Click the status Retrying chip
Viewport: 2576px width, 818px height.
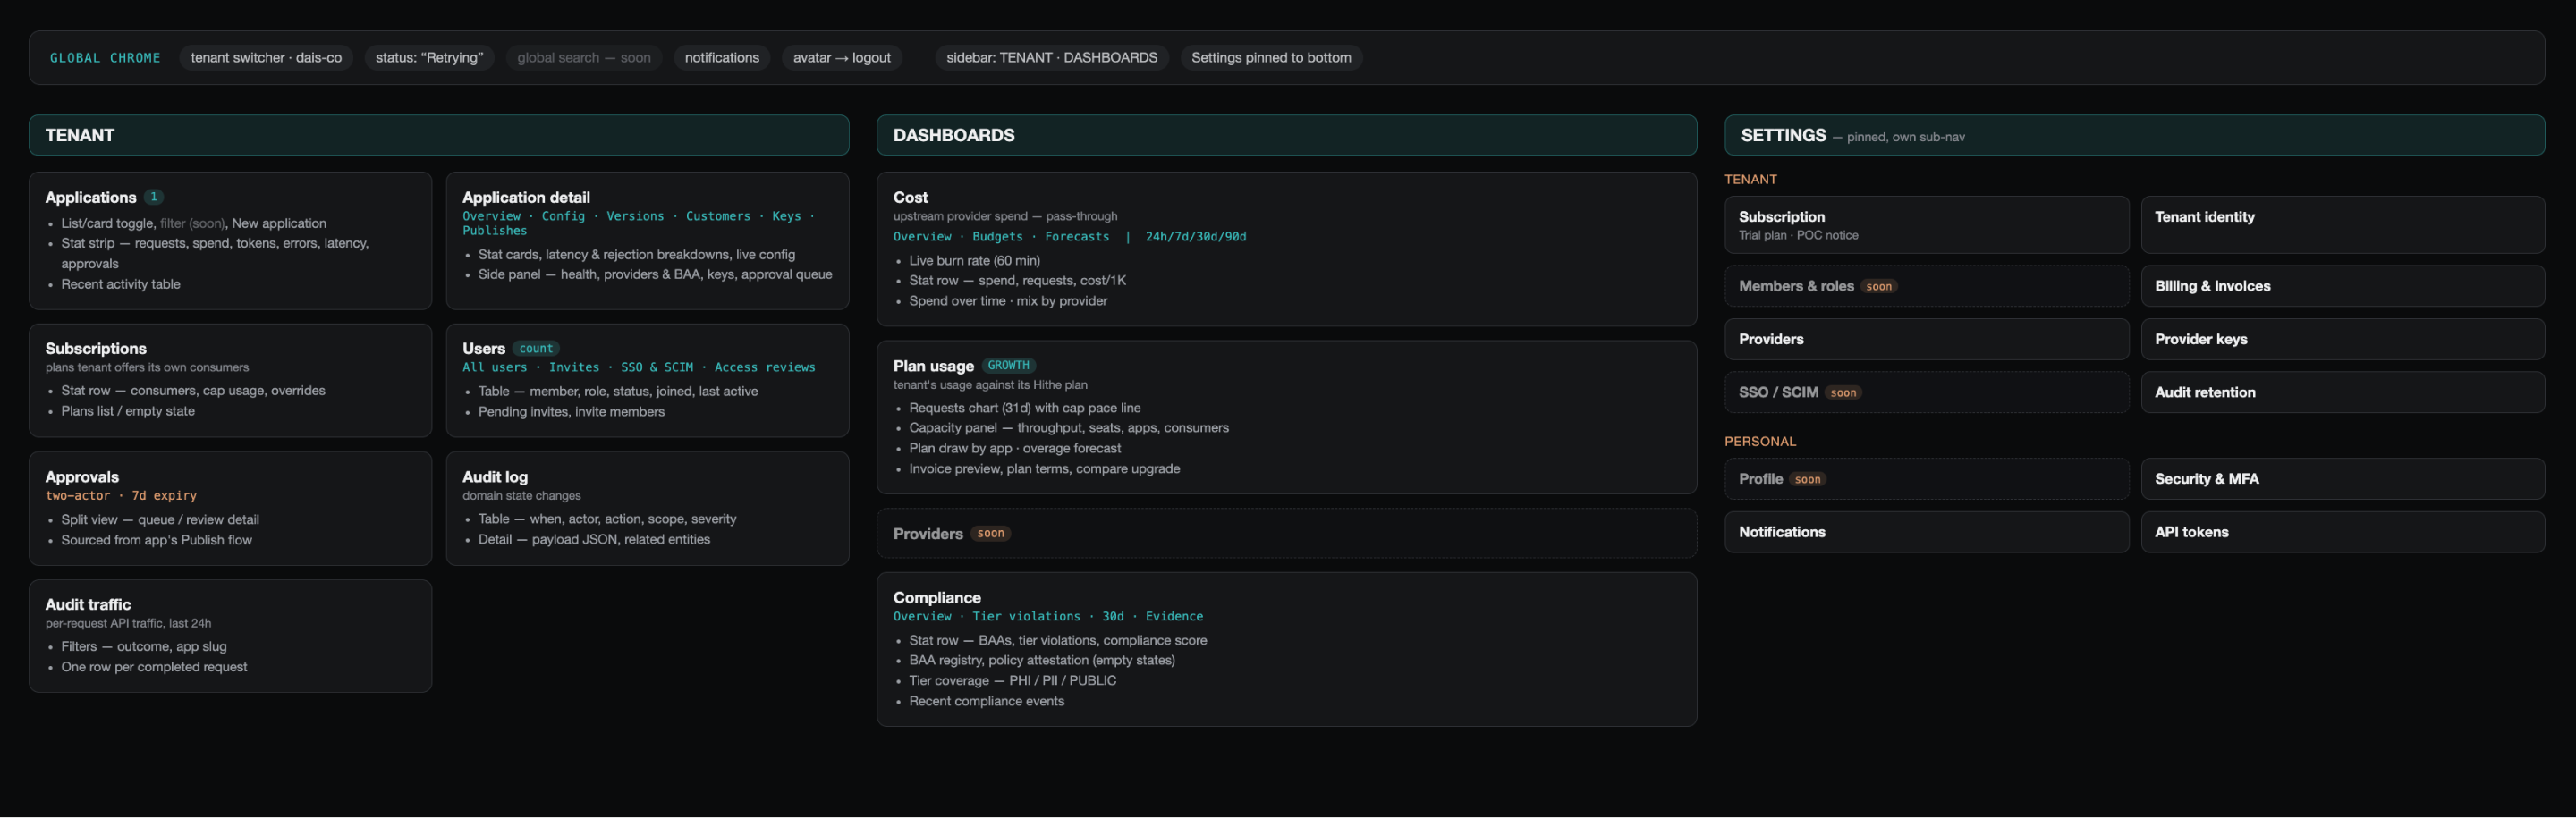[x=429, y=58]
